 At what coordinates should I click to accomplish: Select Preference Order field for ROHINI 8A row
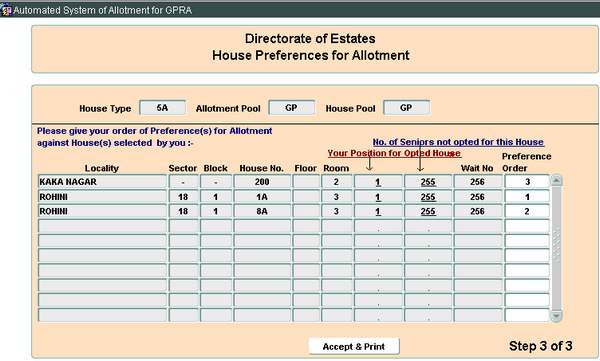click(x=527, y=211)
